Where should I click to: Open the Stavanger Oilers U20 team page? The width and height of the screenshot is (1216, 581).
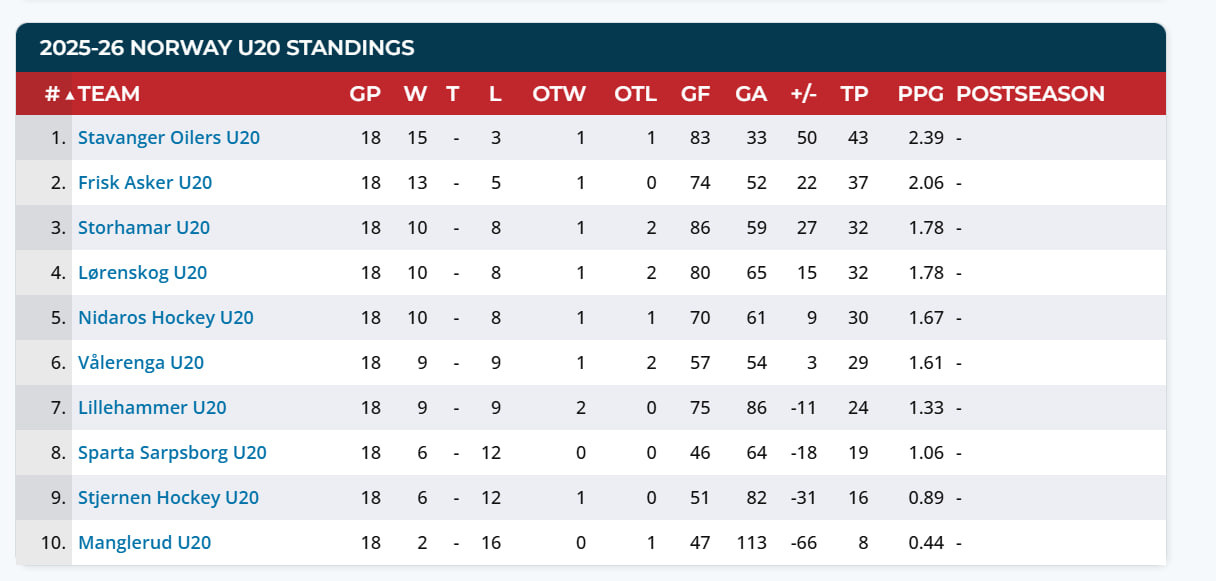coord(168,138)
